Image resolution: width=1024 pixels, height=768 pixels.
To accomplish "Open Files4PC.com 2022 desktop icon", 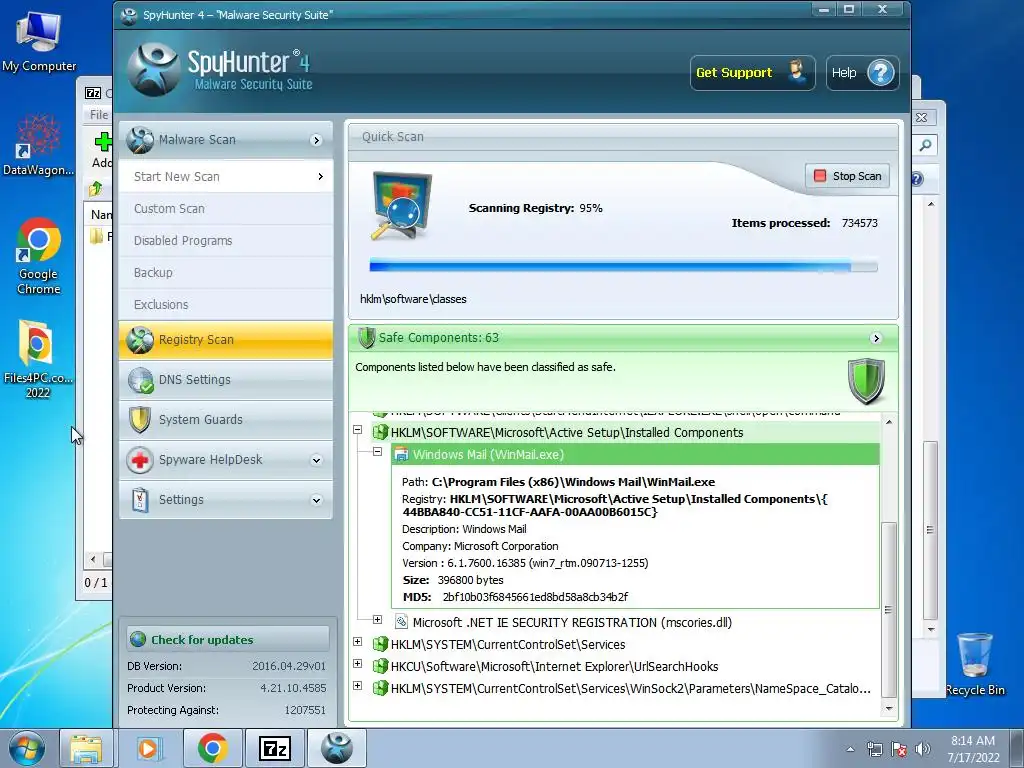I will click(x=38, y=359).
